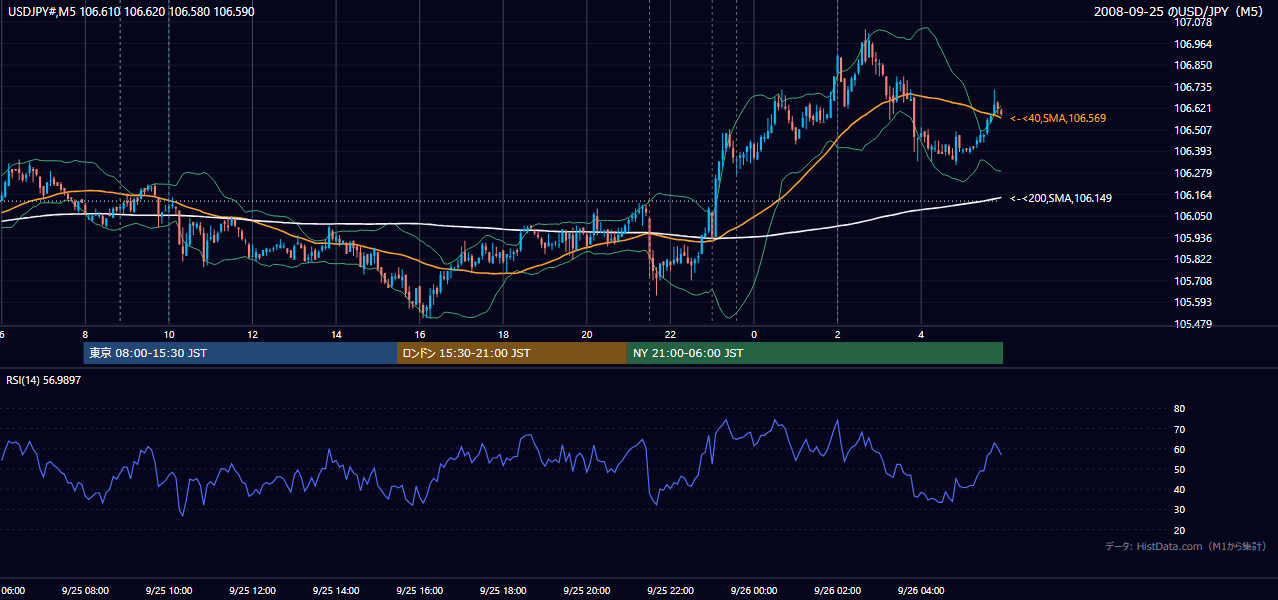Click hour tick 22 under price chart
This screenshot has height=600, width=1278.
(x=671, y=334)
